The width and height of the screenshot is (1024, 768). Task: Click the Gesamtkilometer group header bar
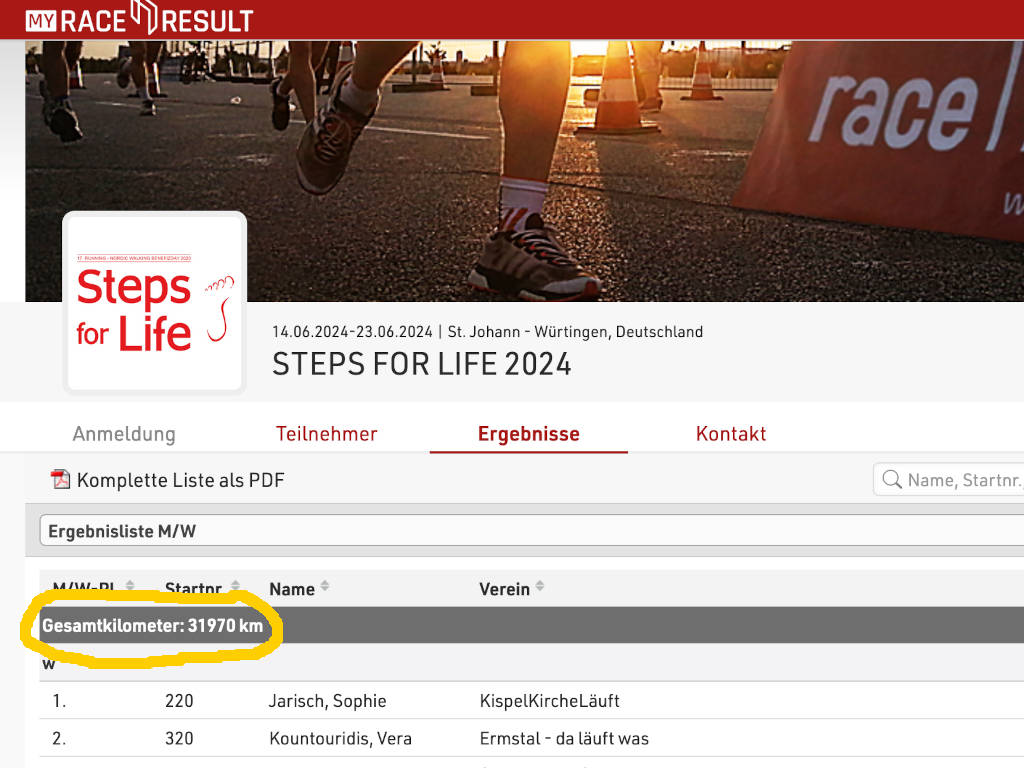(x=532, y=625)
